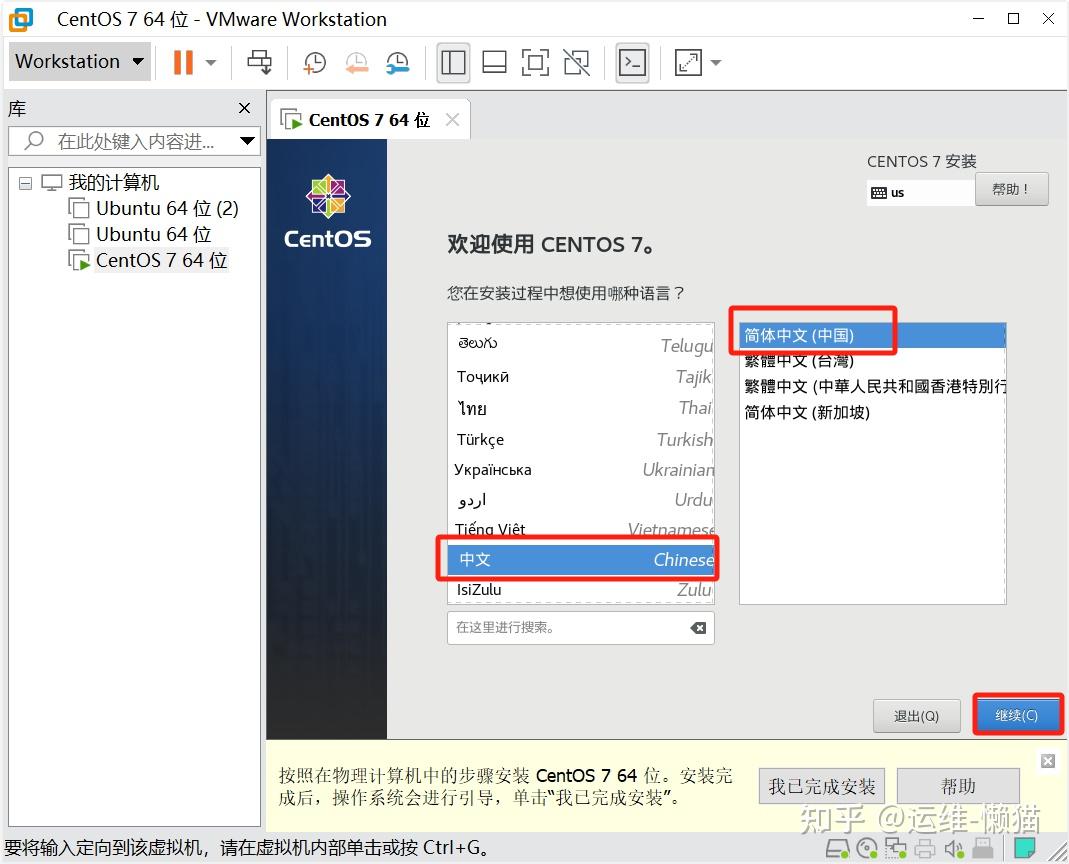This screenshot has height=864, width=1069.
Task: Toggle the thumbnail bar display
Action: 494,62
